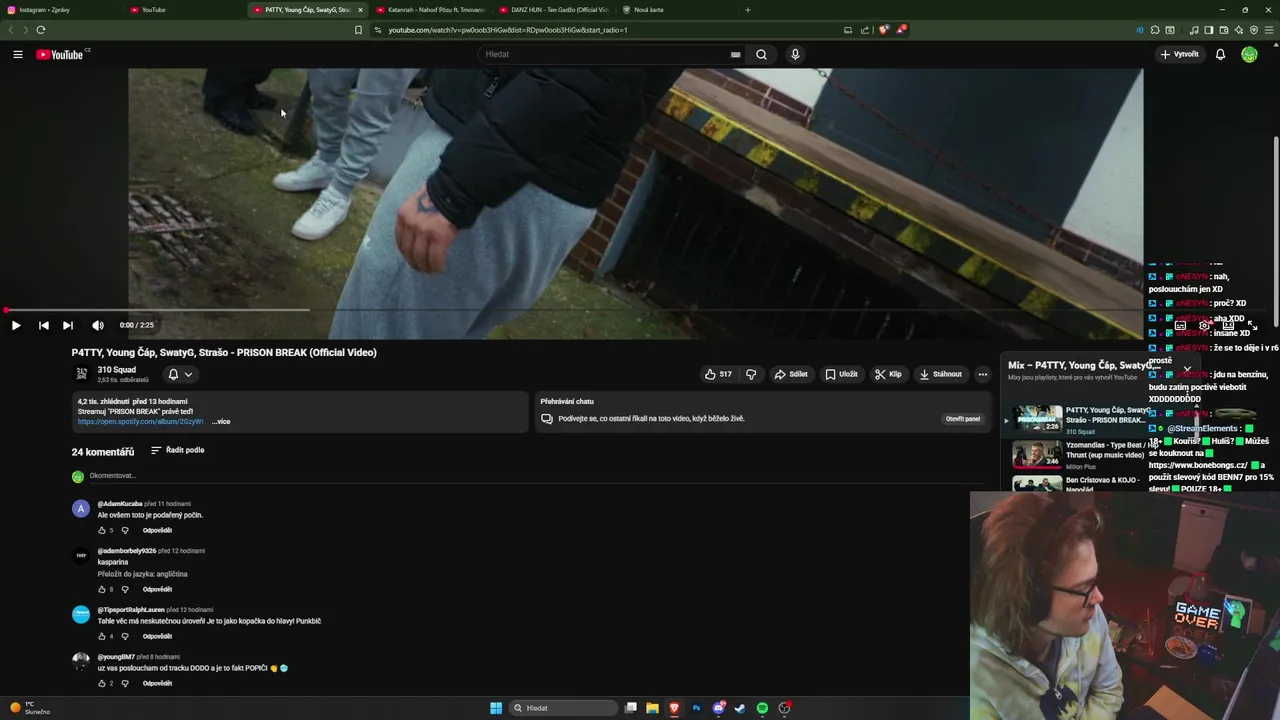Screen dimensions: 1280x720
Task: Share the video via Sdílet
Action: point(791,374)
